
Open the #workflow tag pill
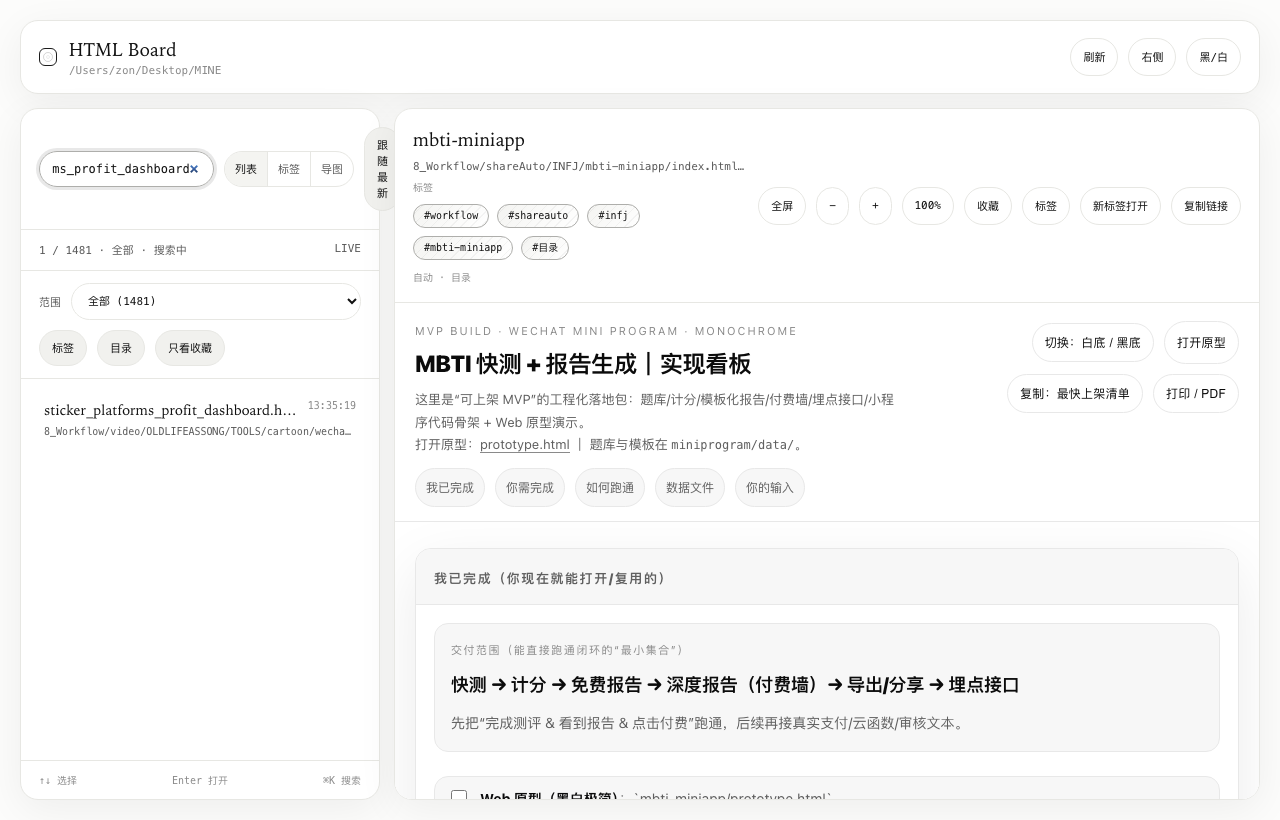(450, 216)
